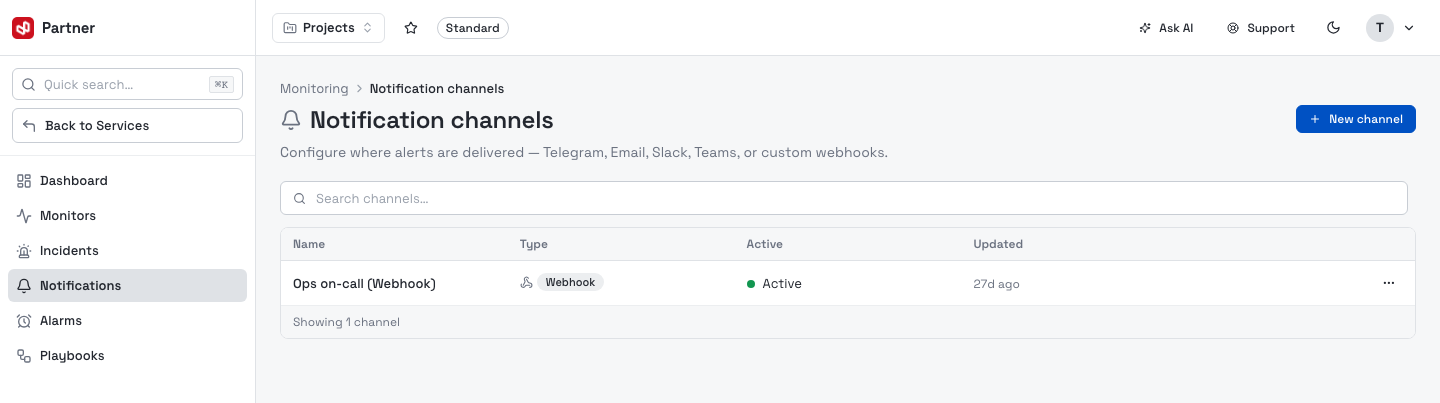Click the bell icon beside page title
The height and width of the screenshot is (403, 1440).
click(x=291, y=121)
